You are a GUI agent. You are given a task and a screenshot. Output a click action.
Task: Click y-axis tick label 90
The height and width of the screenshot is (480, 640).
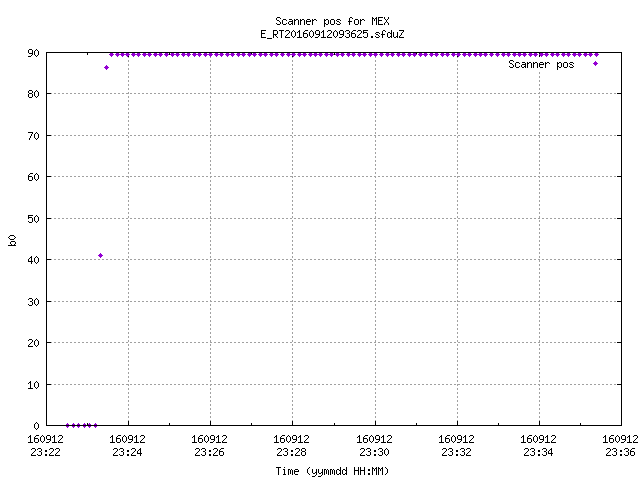tap(33, 53)
